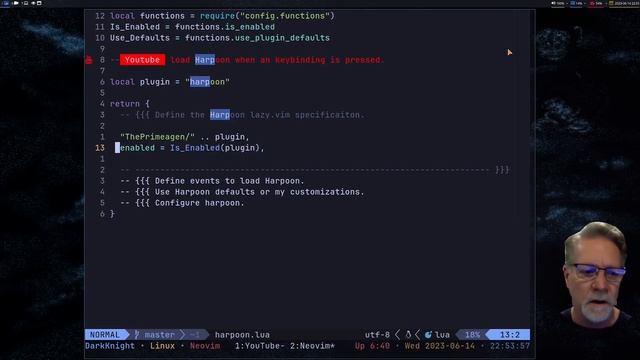Click the red Neovim label in tmux bar
Screen dimensions: 640x360
point(205,346)
